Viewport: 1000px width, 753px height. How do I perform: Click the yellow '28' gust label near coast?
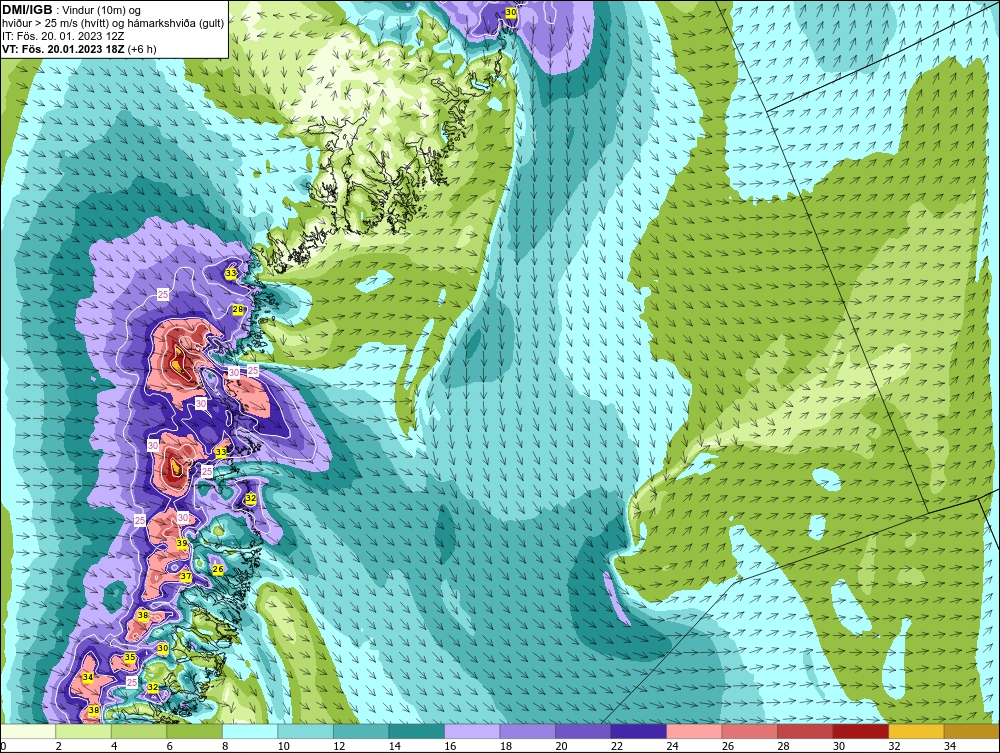pos(238,309)
